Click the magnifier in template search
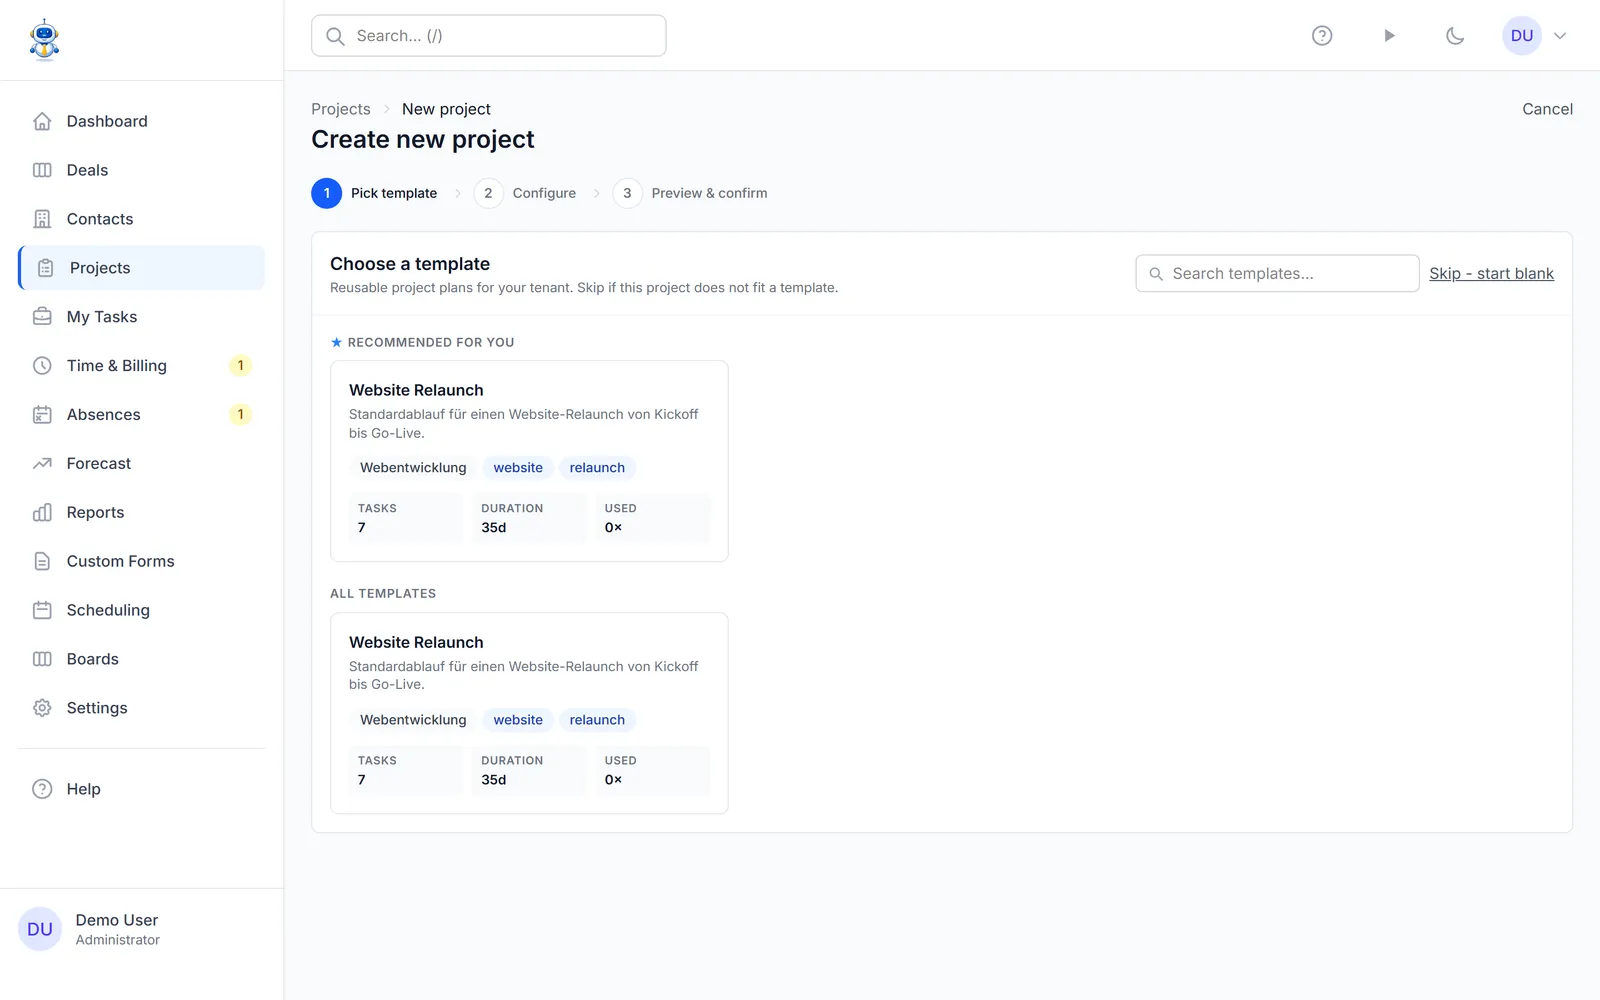This screenshot has height=1000, width=1600. click(1156, 274)
